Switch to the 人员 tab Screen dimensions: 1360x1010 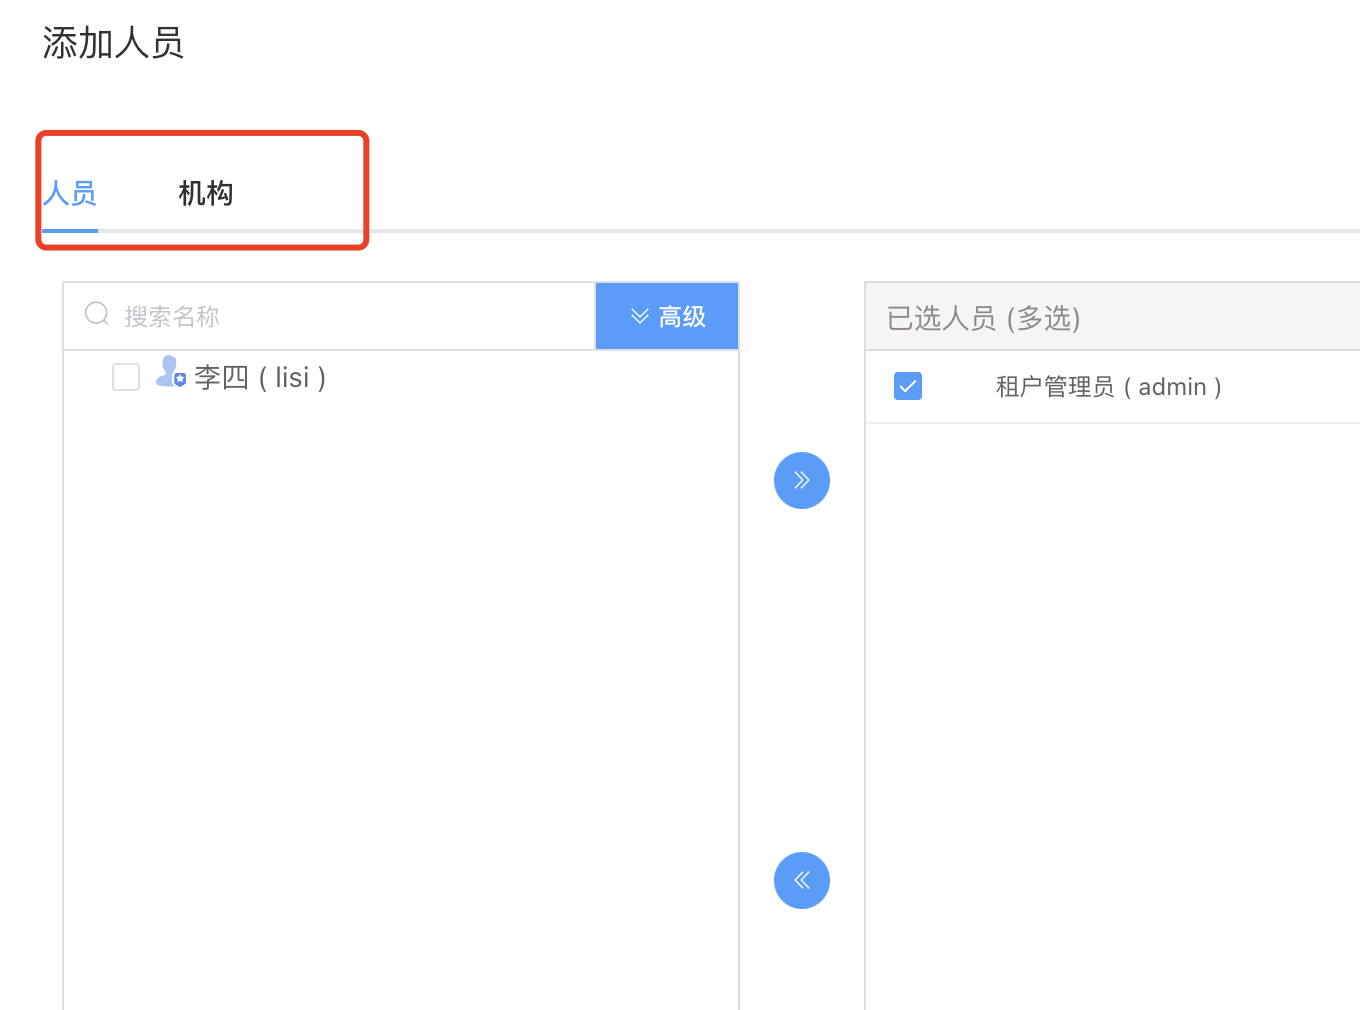pyautogui.click(x=70, y=193)
